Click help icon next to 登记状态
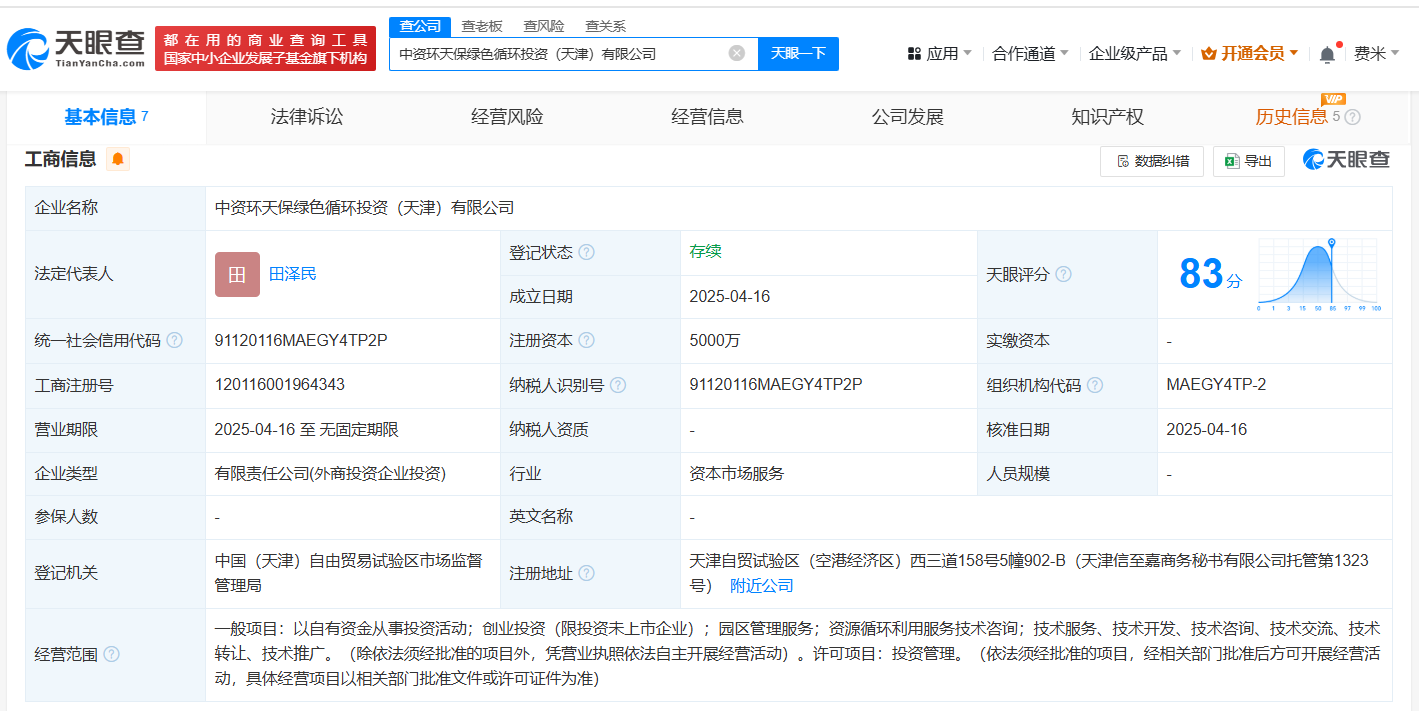 tap(586, 253)
